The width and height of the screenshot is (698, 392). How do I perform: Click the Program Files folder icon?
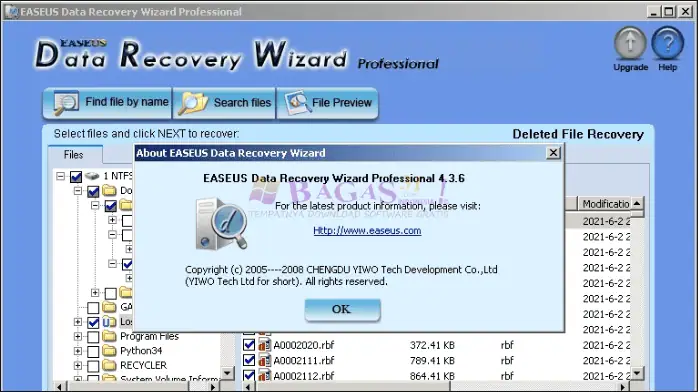click(109, 336)
